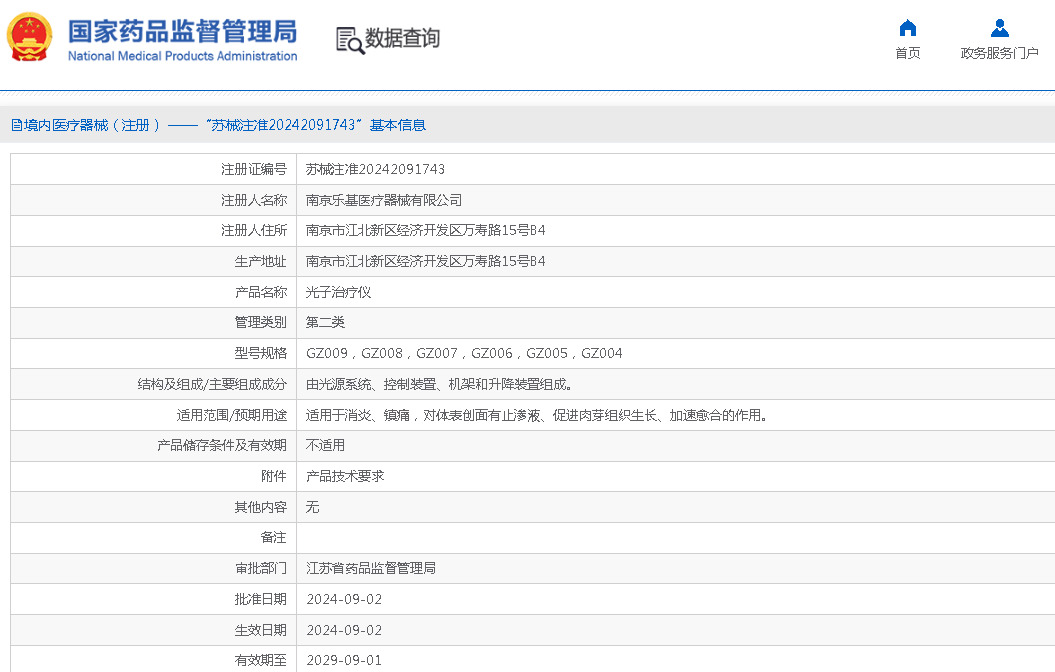Click the 首页 house icon

coord(907,28)
